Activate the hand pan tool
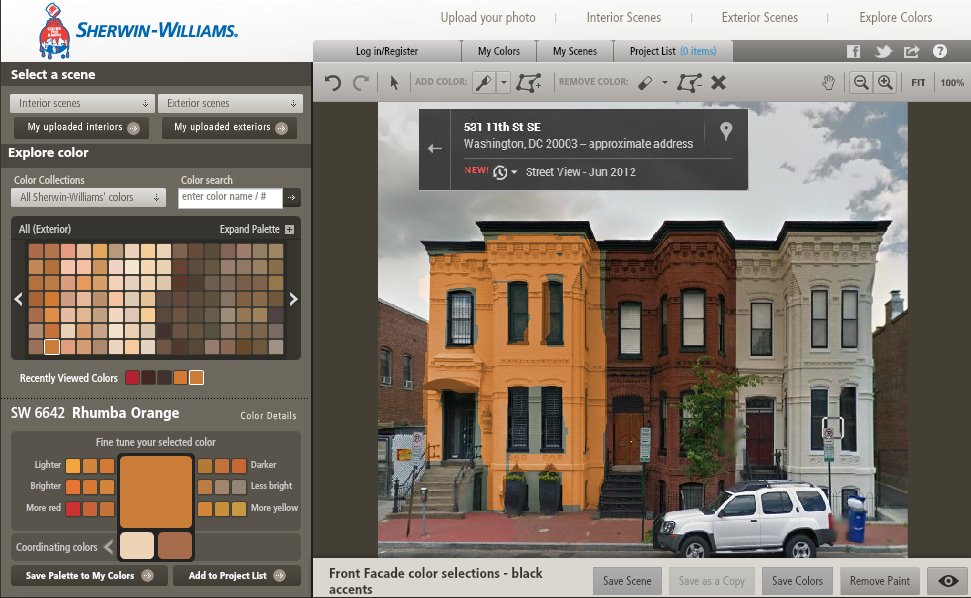 (828, 82)
